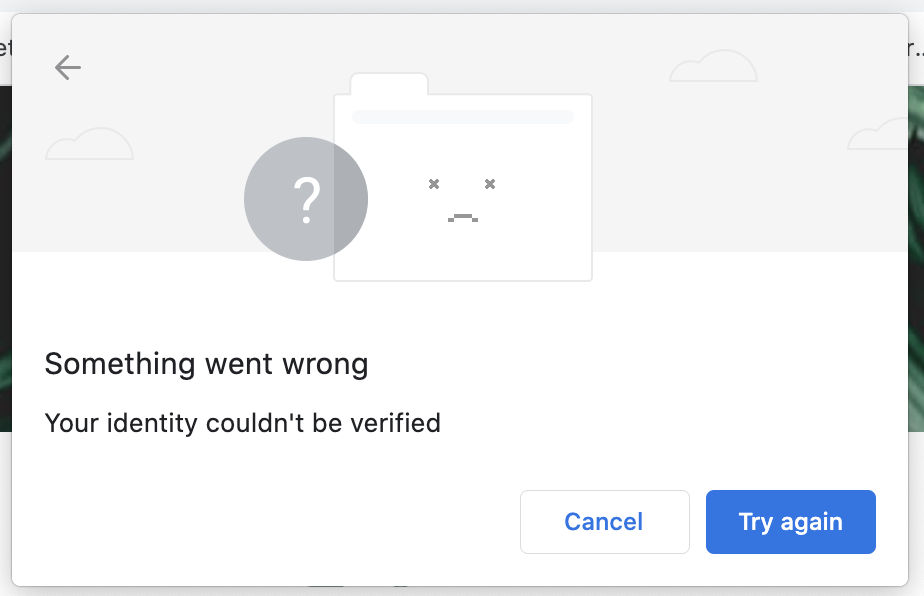Click the "Something went wrong" heading
This screenshot has height=596, width=924.
click(x=206, y=364)
